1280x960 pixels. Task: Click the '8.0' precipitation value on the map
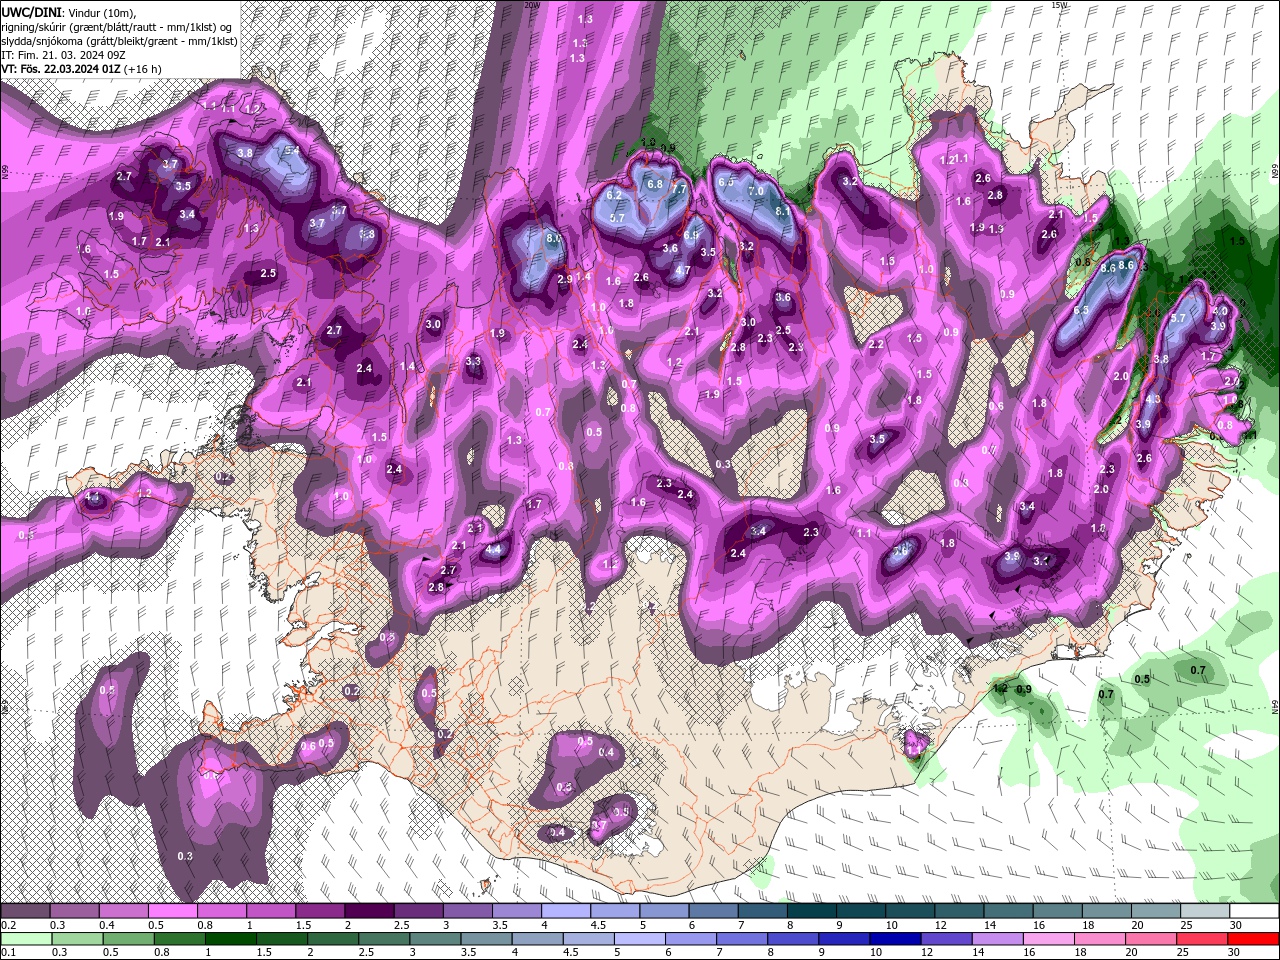coord(553,238)
